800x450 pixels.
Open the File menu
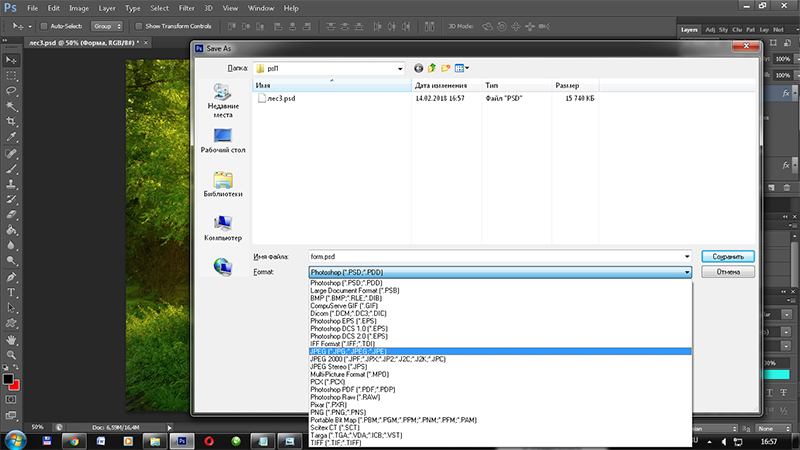tap(32, 8)
